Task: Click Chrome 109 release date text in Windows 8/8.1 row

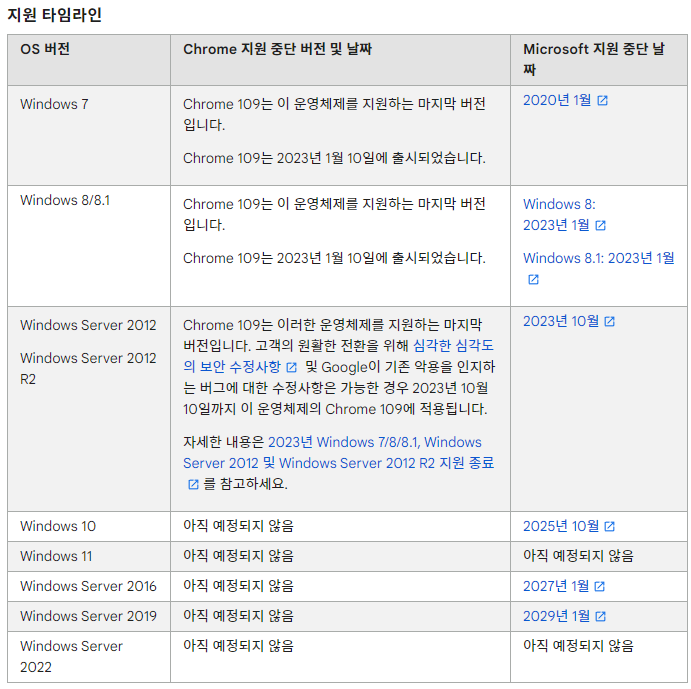Action: 334,258
